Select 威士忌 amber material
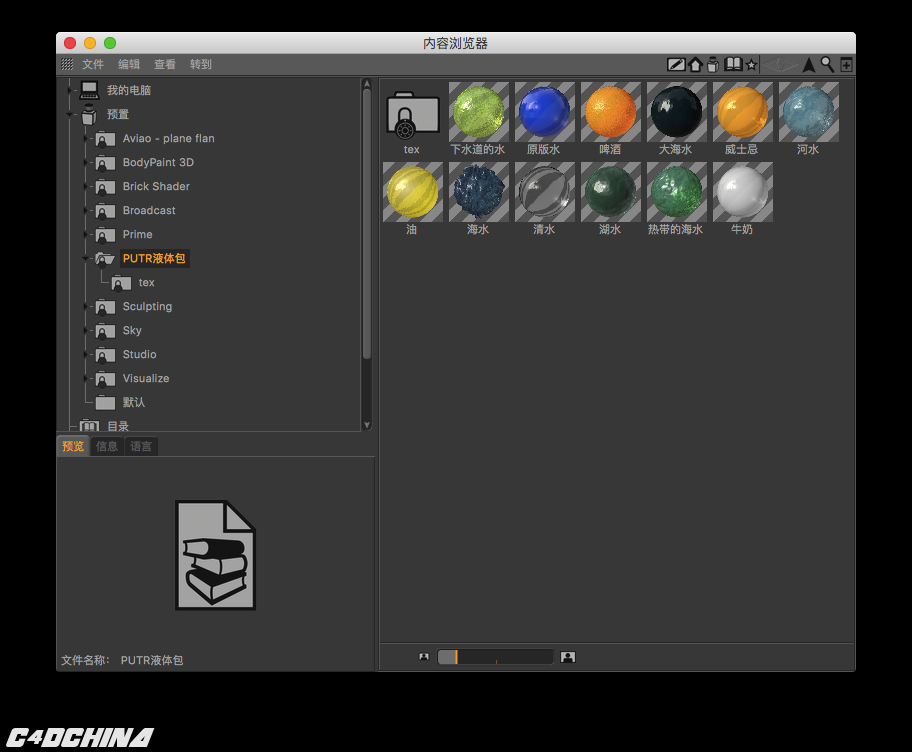This screenshot has height=752, width=912. point(743,112)
